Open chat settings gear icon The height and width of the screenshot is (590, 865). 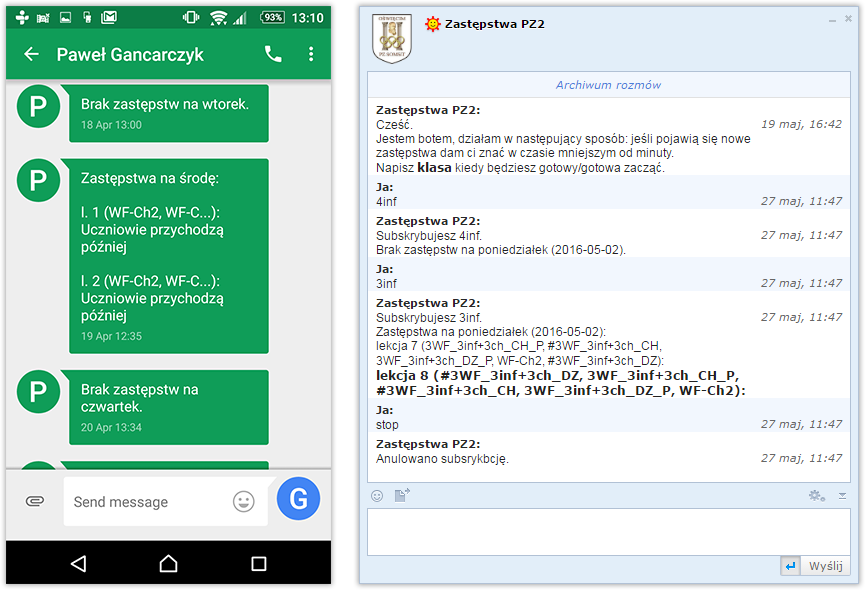click(817, 495)
